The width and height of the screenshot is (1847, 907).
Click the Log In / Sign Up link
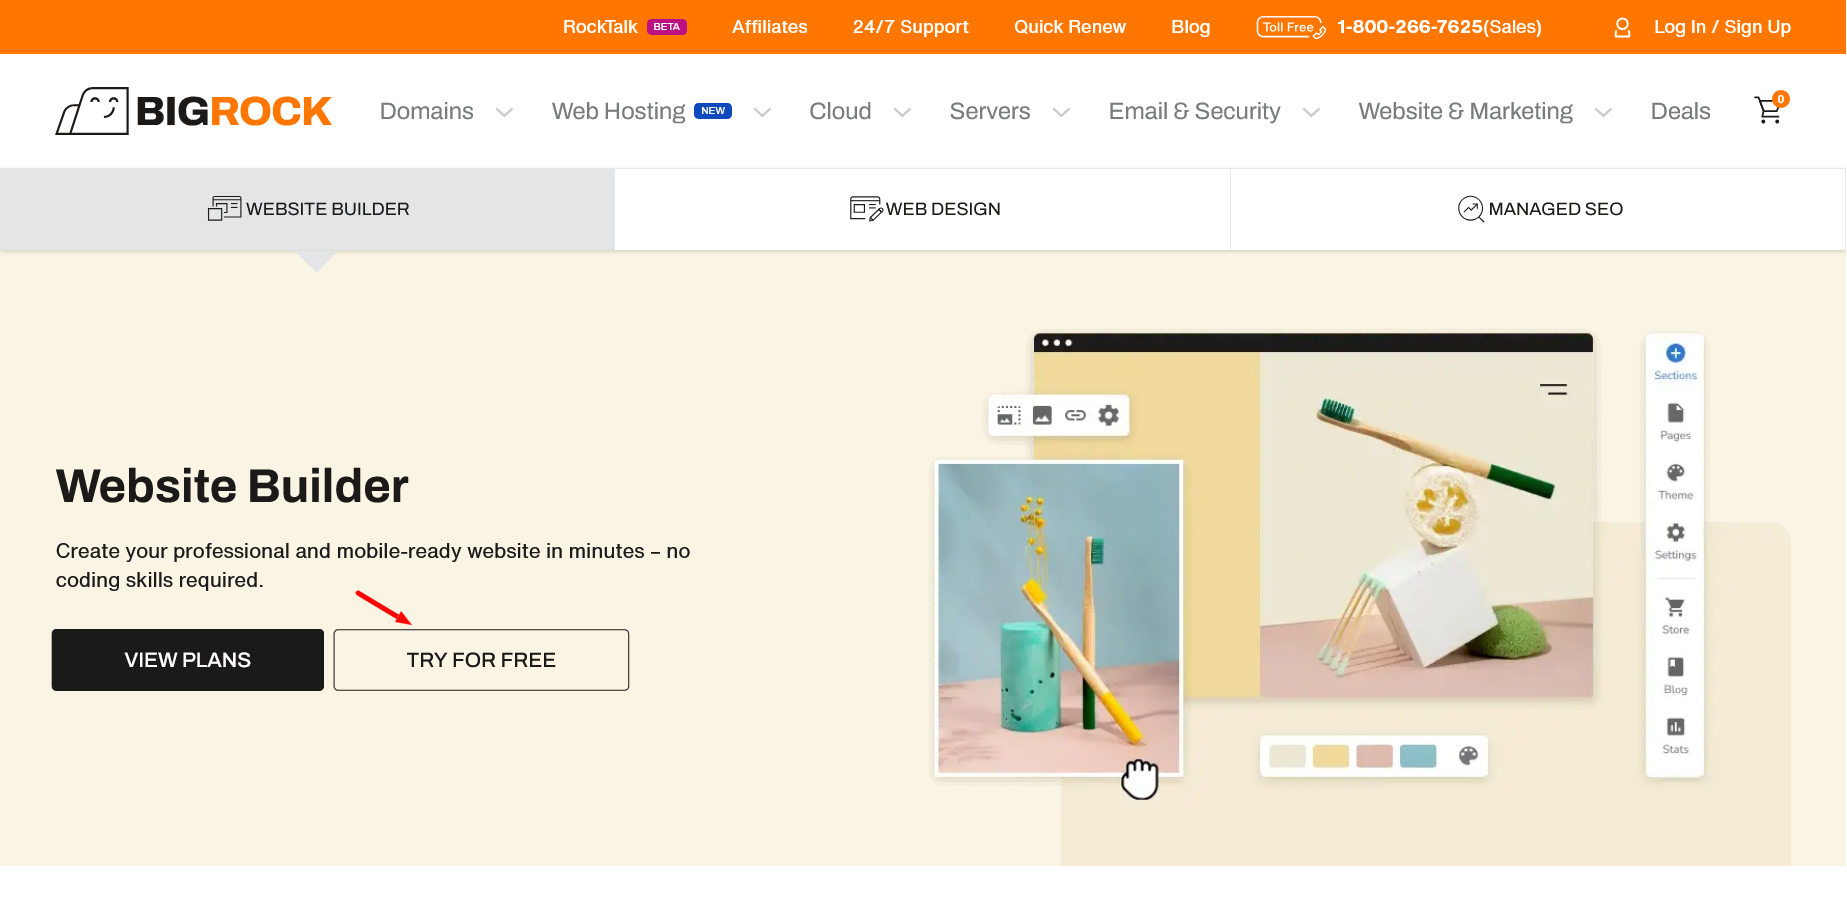coord(1722,27)
